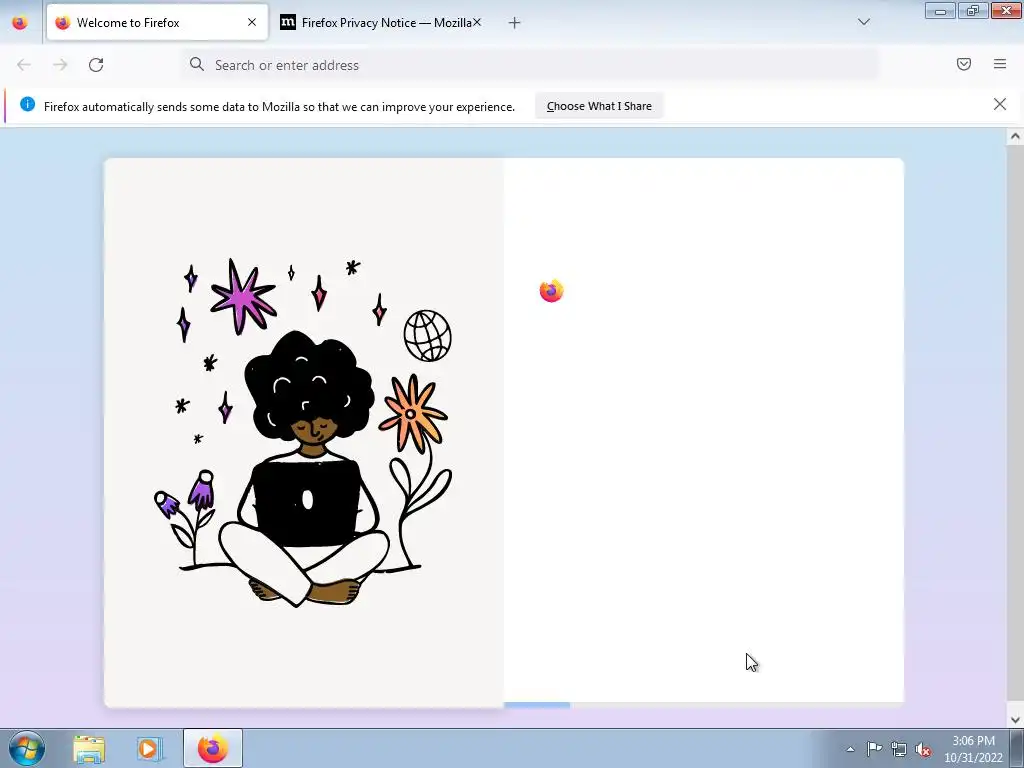Expand the list all tabs chevron
The width and height of the screenshot is (1024, 768).
click(863, 22)
